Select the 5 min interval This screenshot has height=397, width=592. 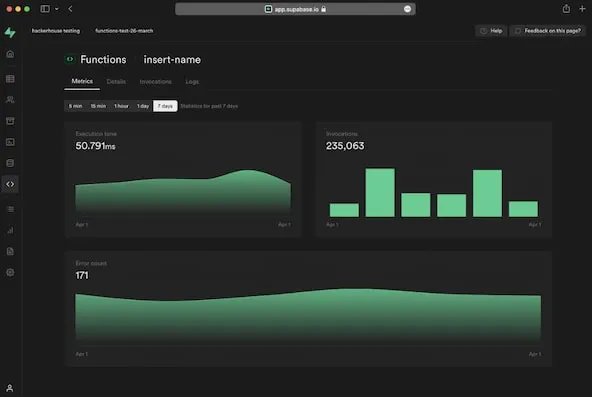click(75, 106)
